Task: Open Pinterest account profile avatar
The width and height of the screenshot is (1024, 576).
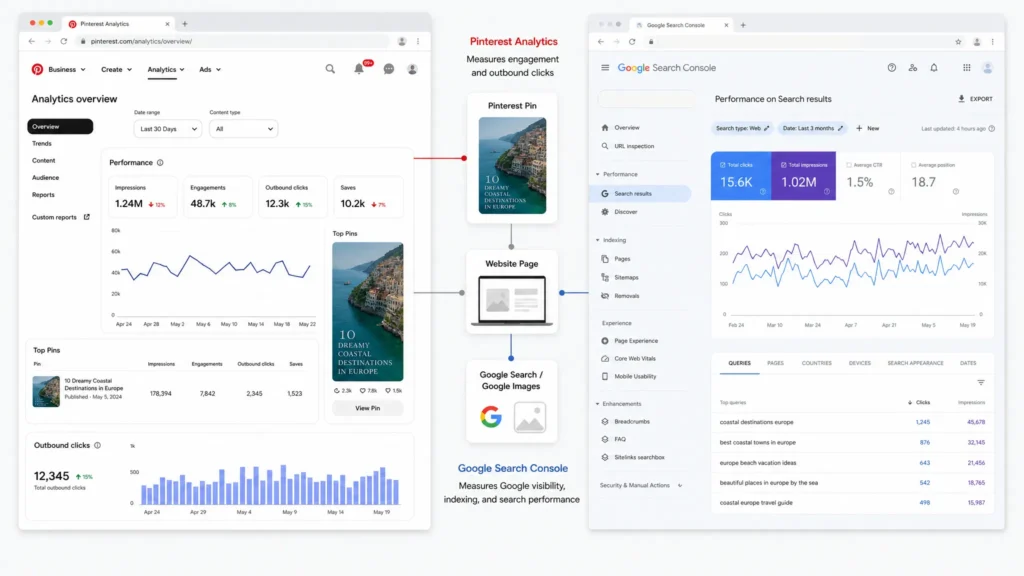Action: (x=412, y=69)
